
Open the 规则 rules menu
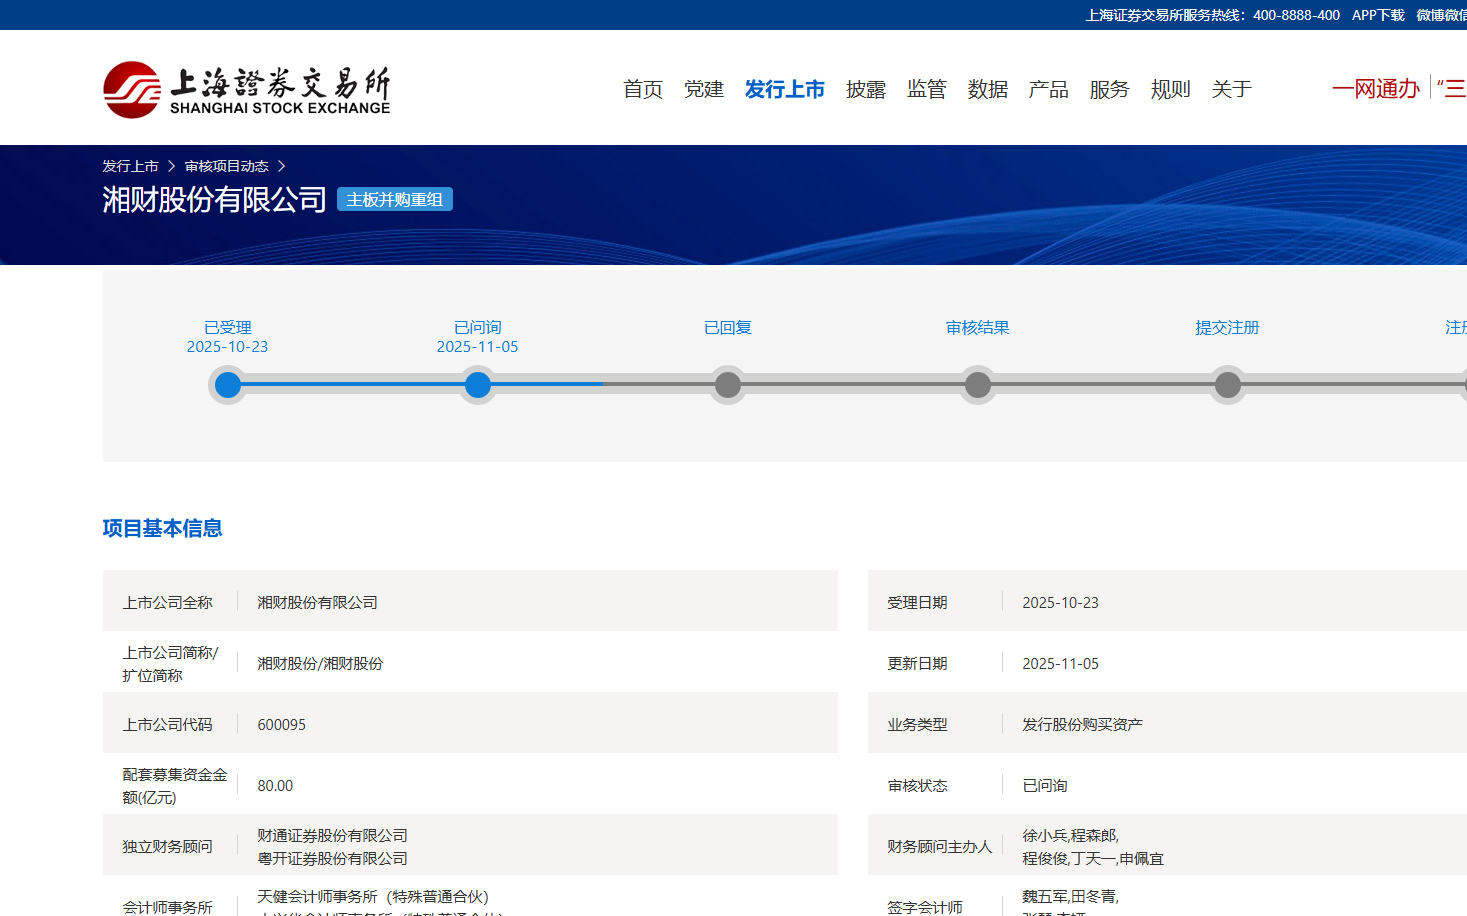1170,90
